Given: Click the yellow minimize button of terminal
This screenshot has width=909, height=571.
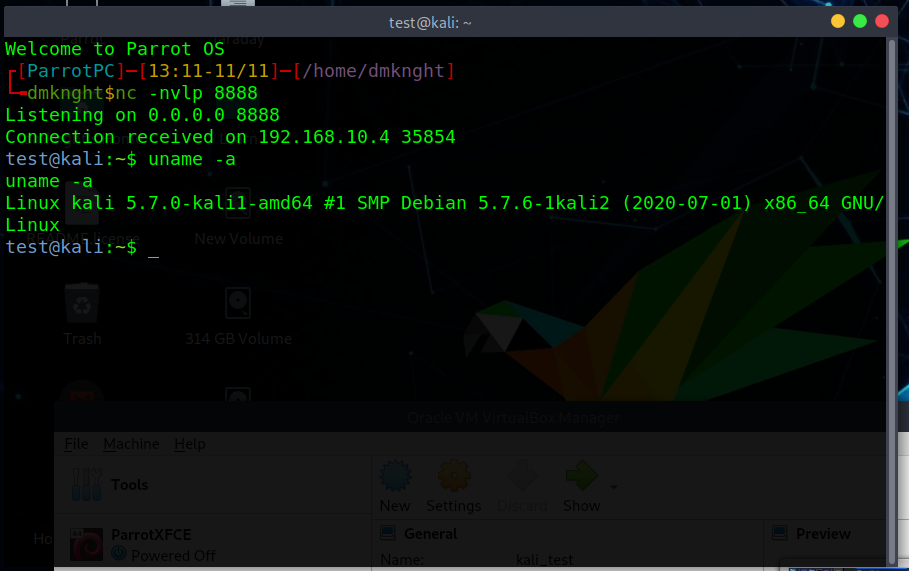Looking at the screenshot, I should click(x=838, y=21).
